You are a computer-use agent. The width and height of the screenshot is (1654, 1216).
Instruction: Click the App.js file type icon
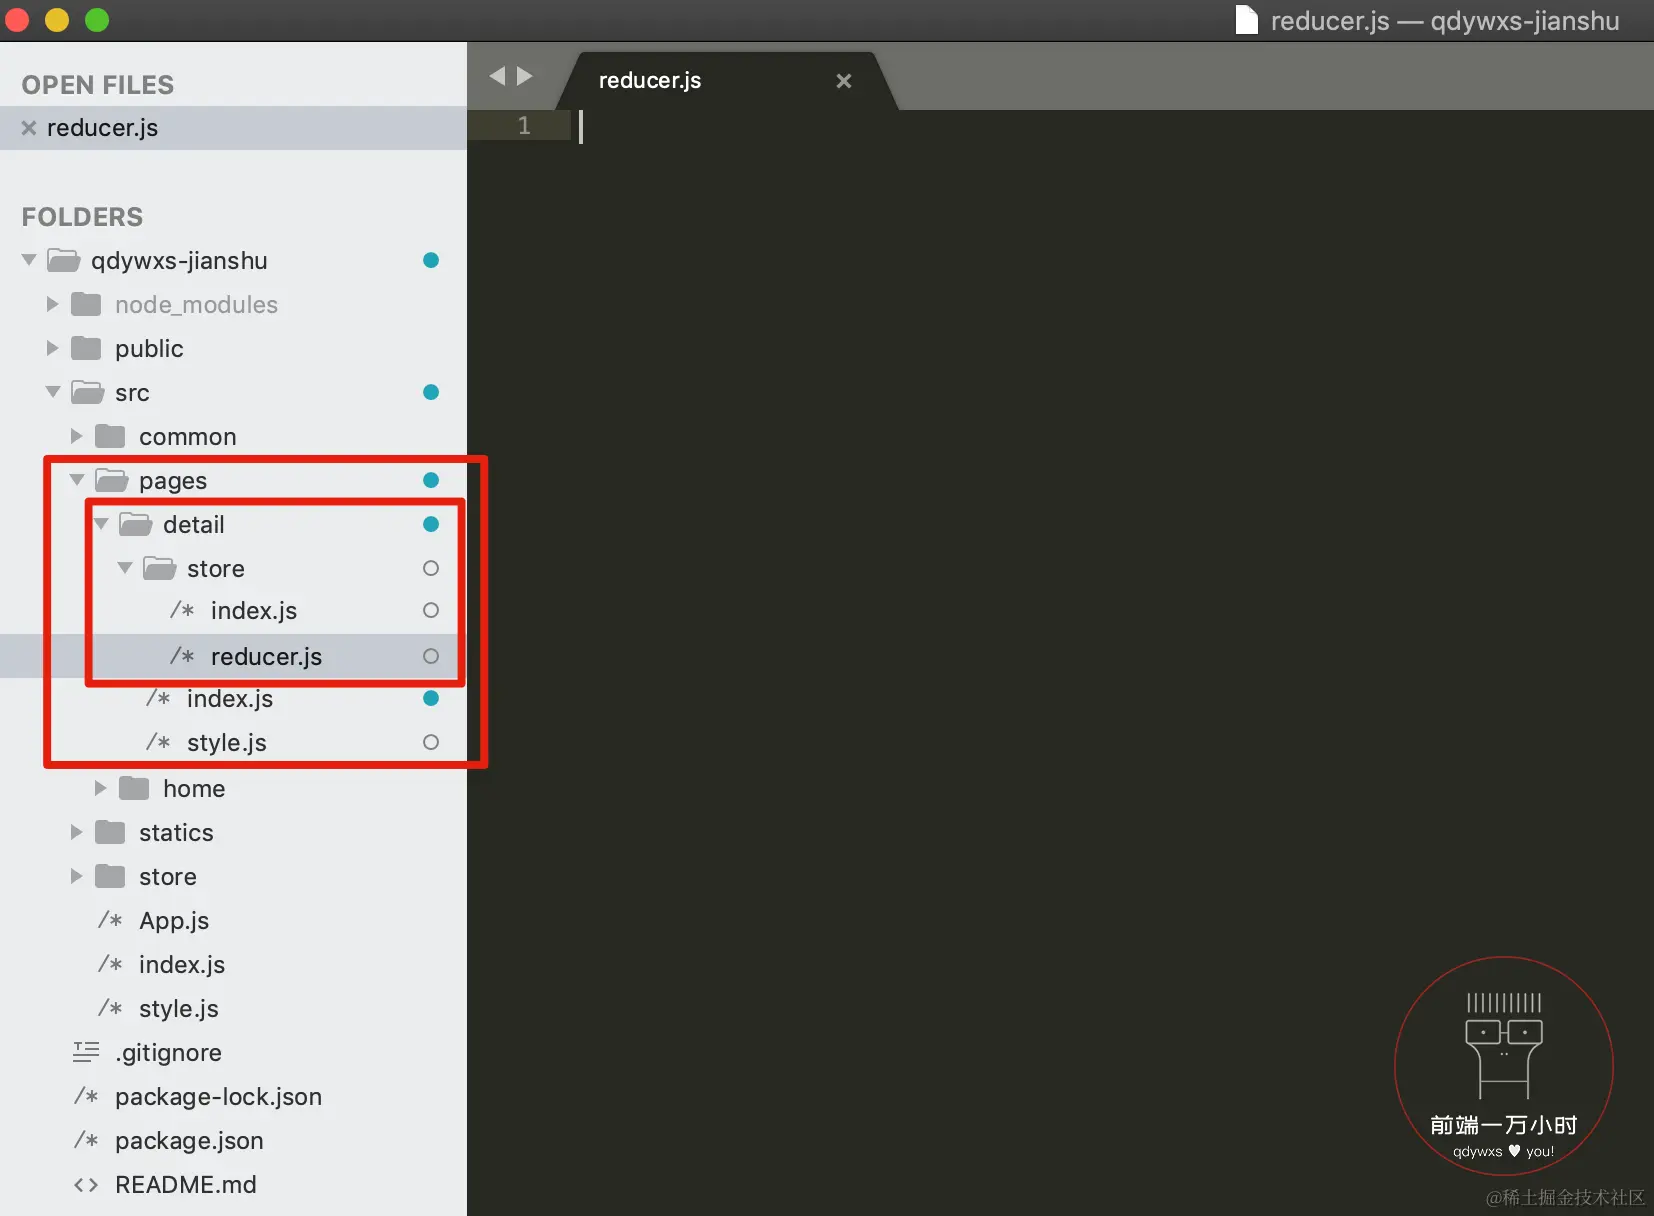pyautogui.click(x=110, y=920)
